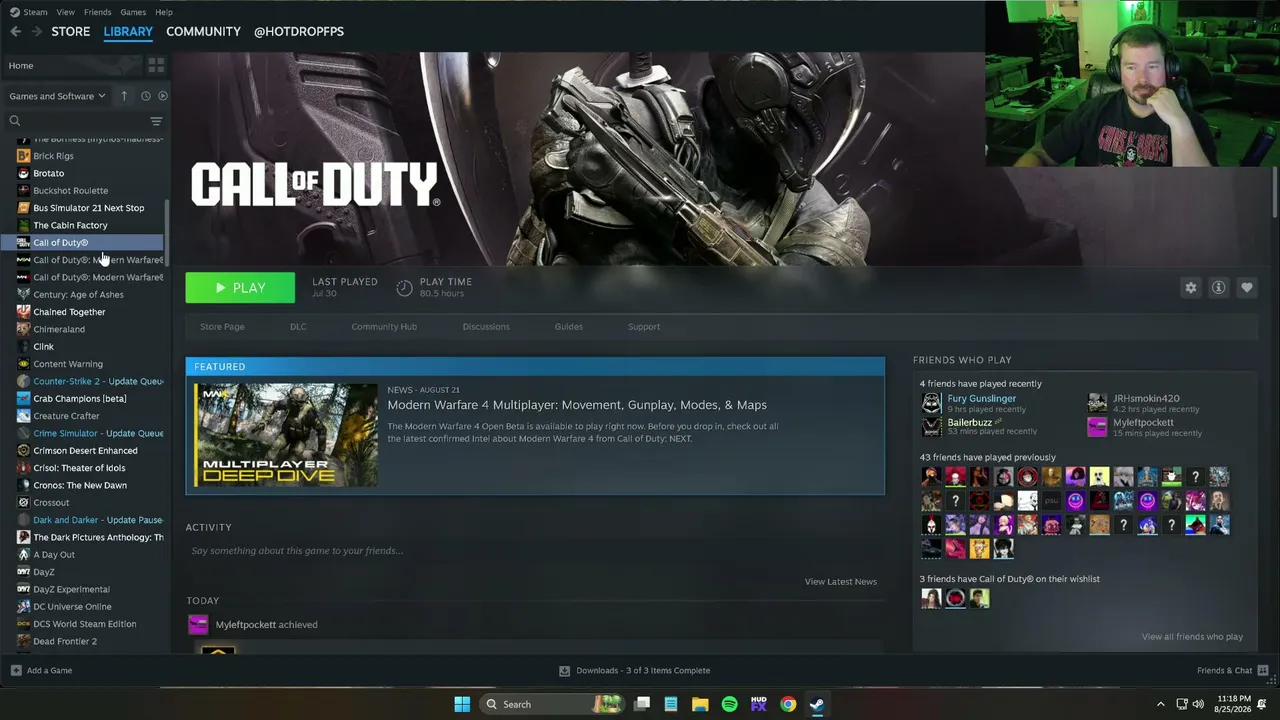Click Bailerbuzz's avatar in friends list
1280x720 pixels.
pos(931,427)
